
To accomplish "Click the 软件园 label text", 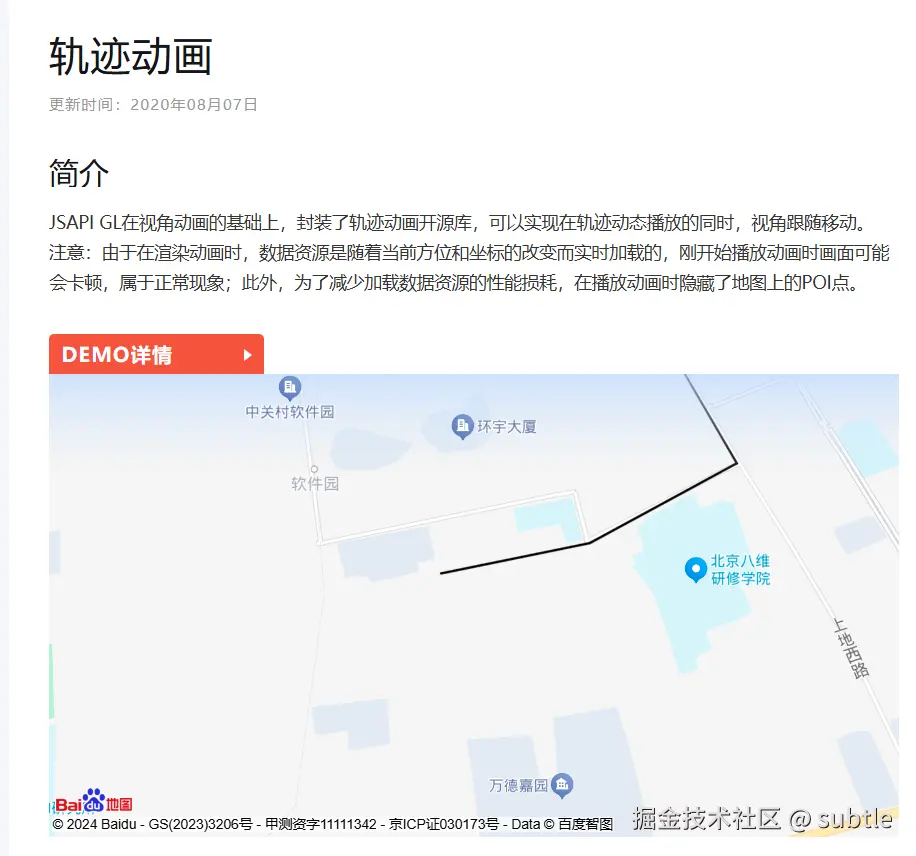I will coord(315,484).
